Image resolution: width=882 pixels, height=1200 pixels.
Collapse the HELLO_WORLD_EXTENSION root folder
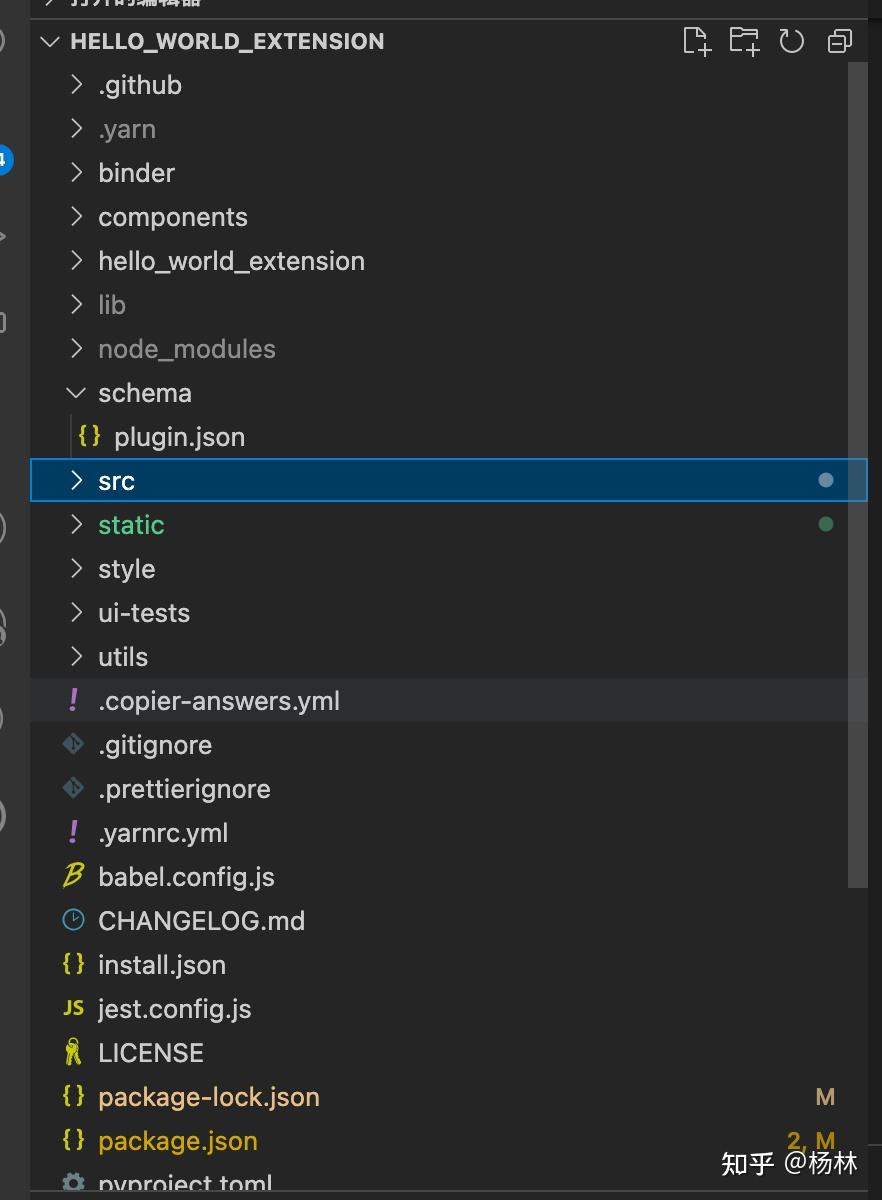(48, 41)
